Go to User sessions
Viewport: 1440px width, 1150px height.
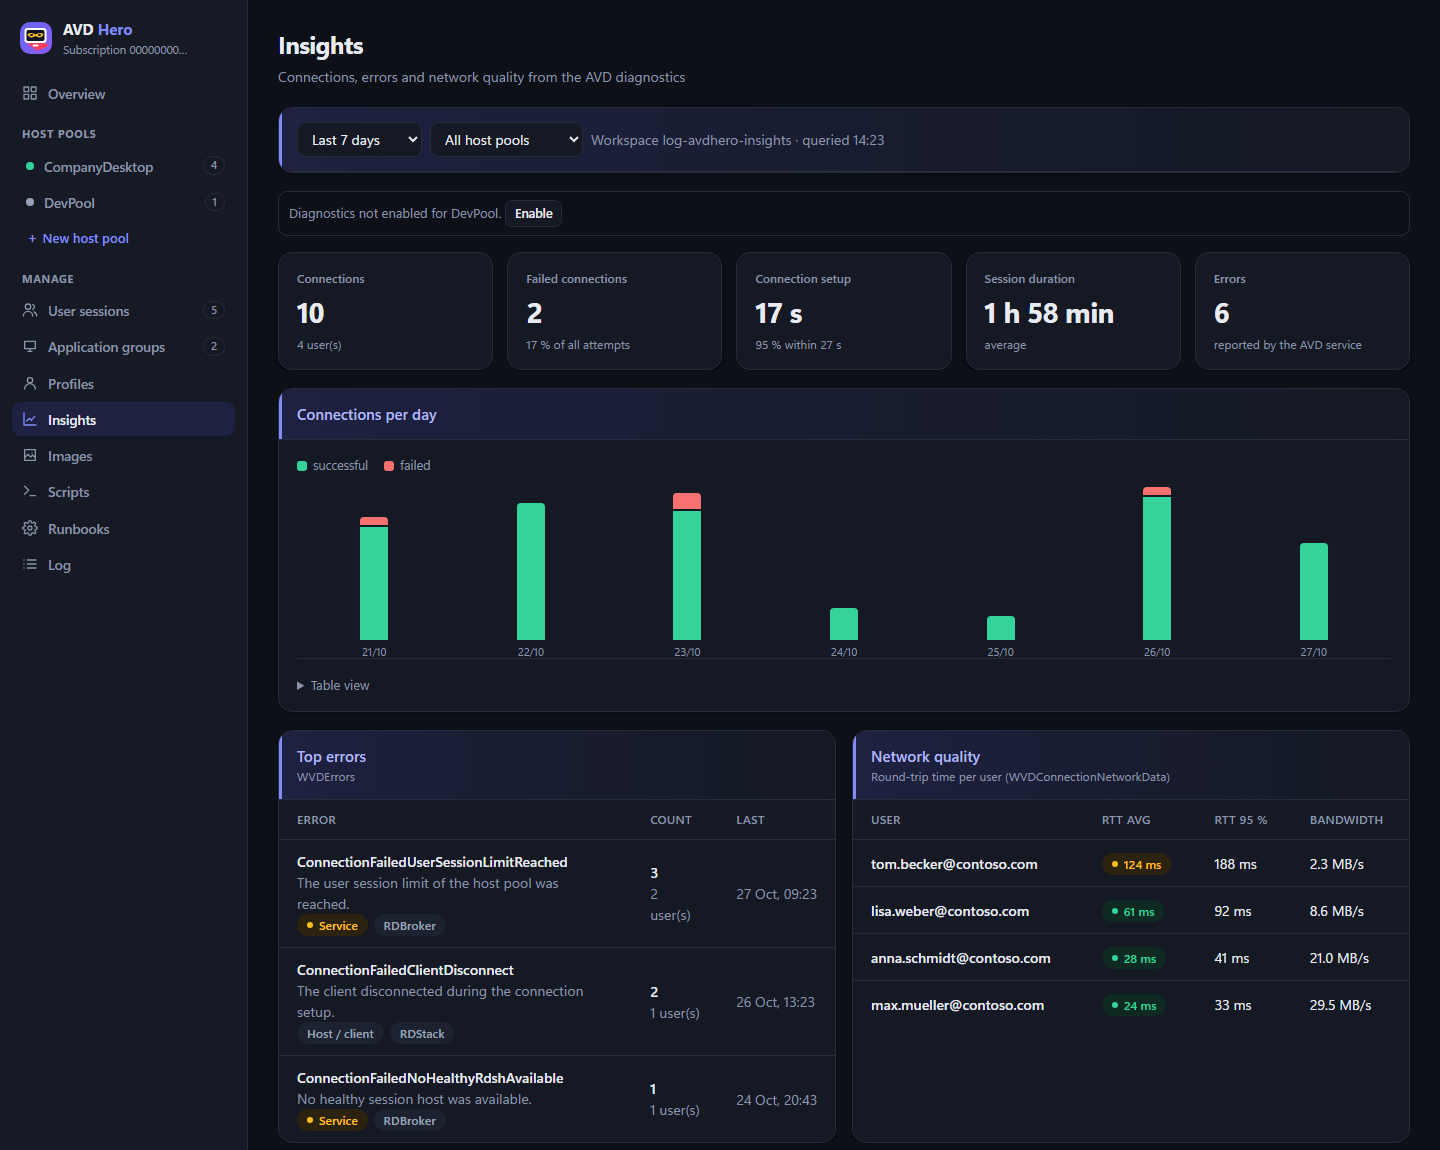pos(123,311)
